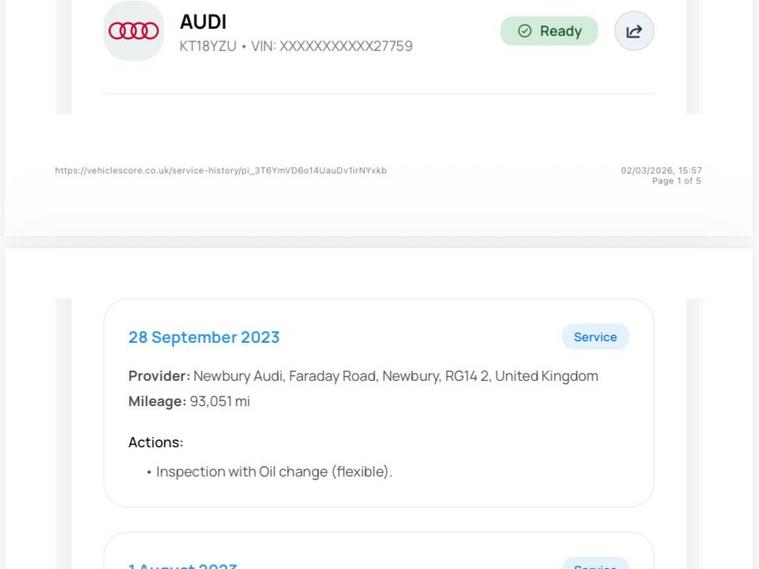The image size is (759, 569).
Task: Click the KT18YZU registration number
Action: (x=208, y=46)
